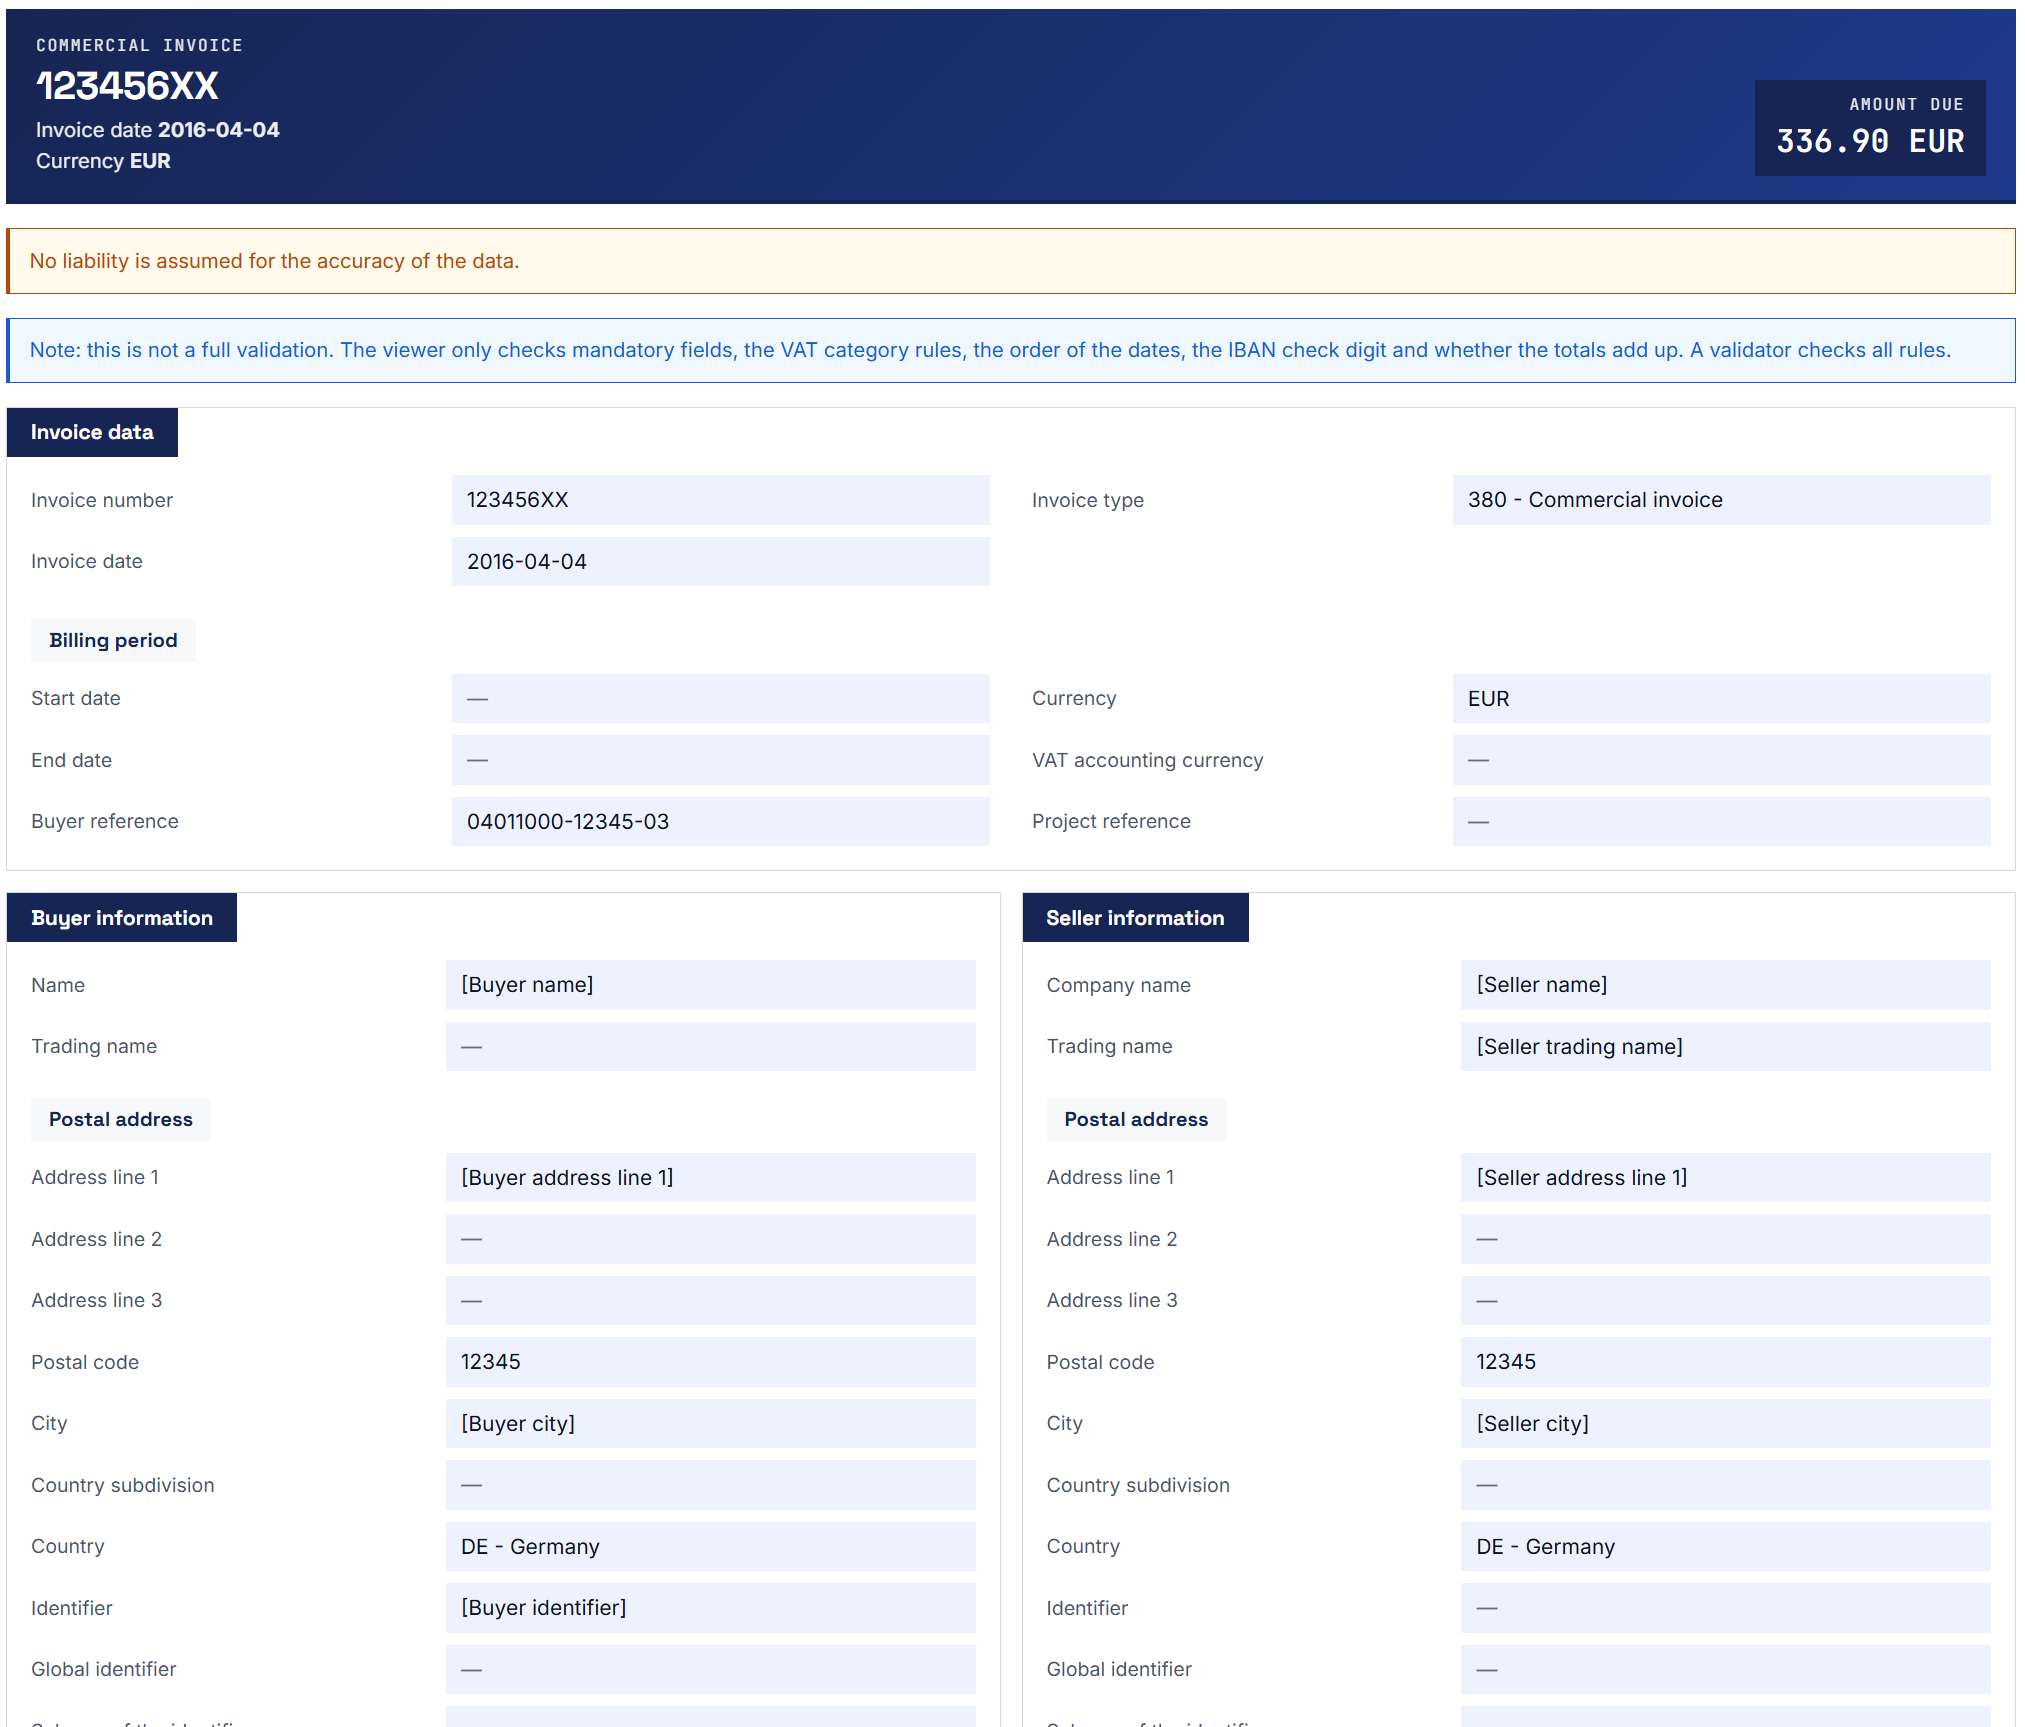The height and width of the screenshot is (1727, 2025).
Task: Click the Company name label in seller section
Action: click(1118, 985)
